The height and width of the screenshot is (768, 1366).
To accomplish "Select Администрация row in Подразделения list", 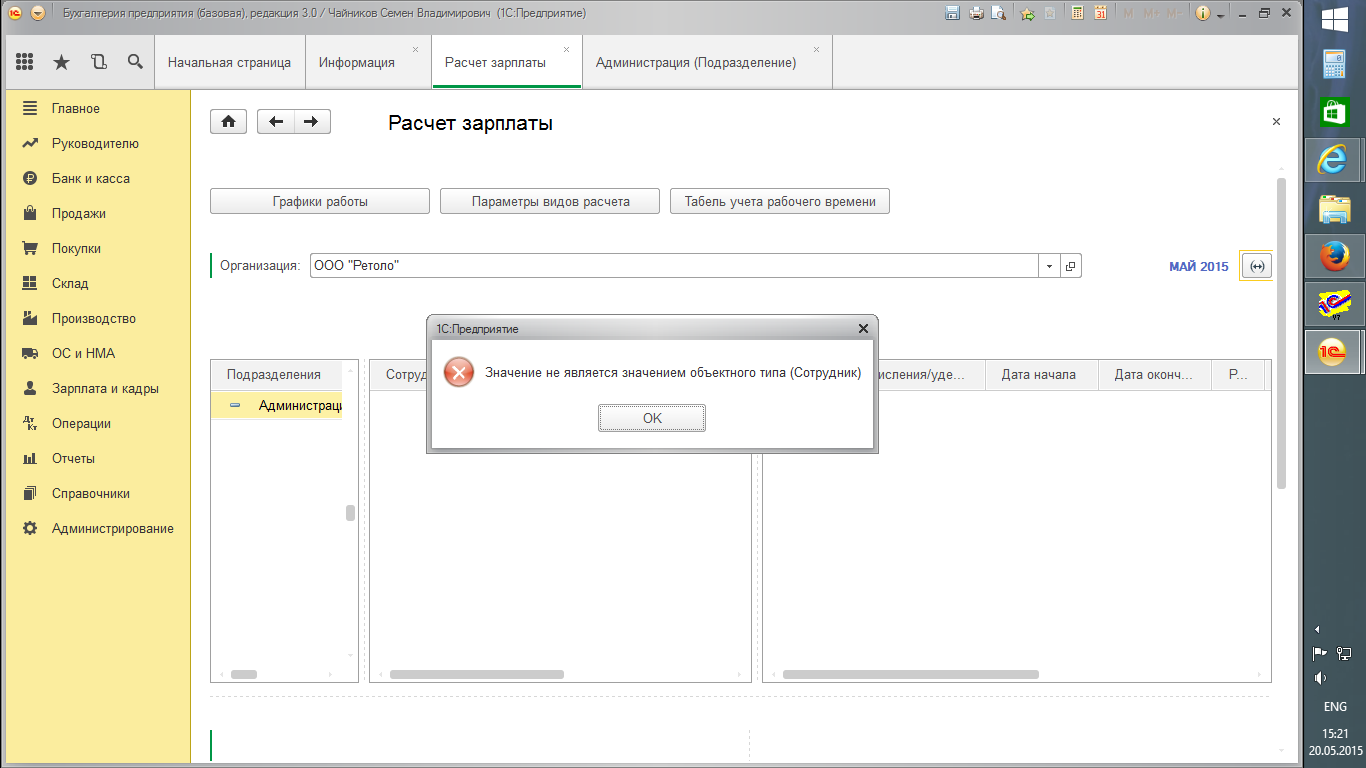I will [x=277, y=405].
